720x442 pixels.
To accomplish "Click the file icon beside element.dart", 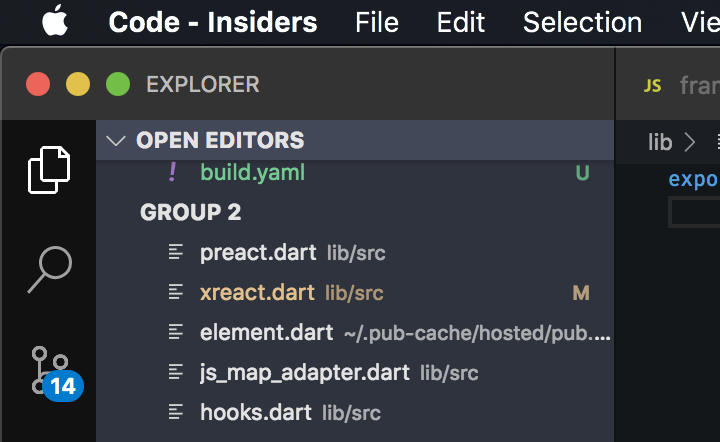I will coord(176,332).
